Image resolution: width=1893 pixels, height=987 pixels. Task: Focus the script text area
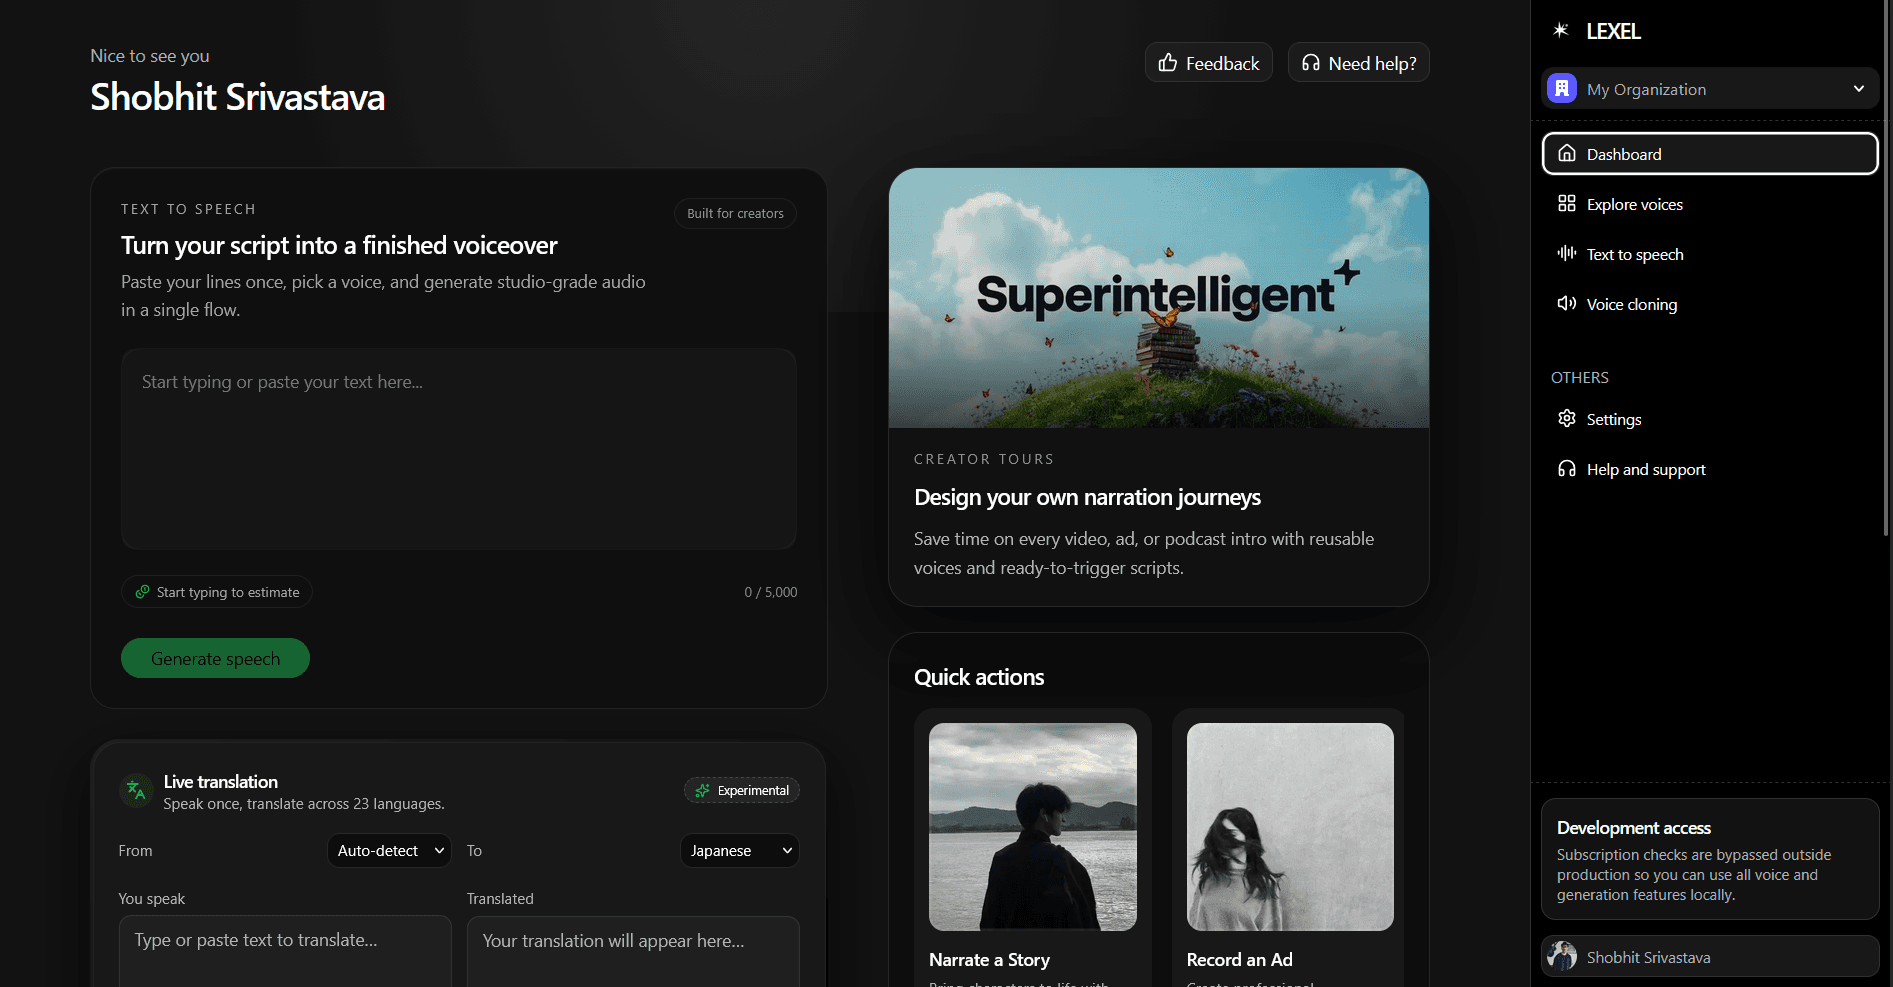point(459,449)
